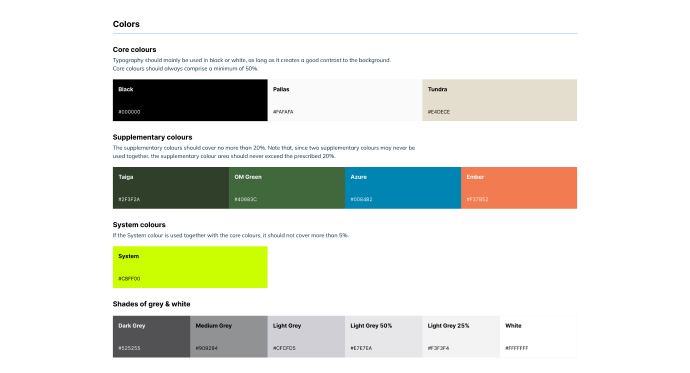690x373 pixels.
Task: Click the 'Core colours' heading
Action: (x=134, y=50)
